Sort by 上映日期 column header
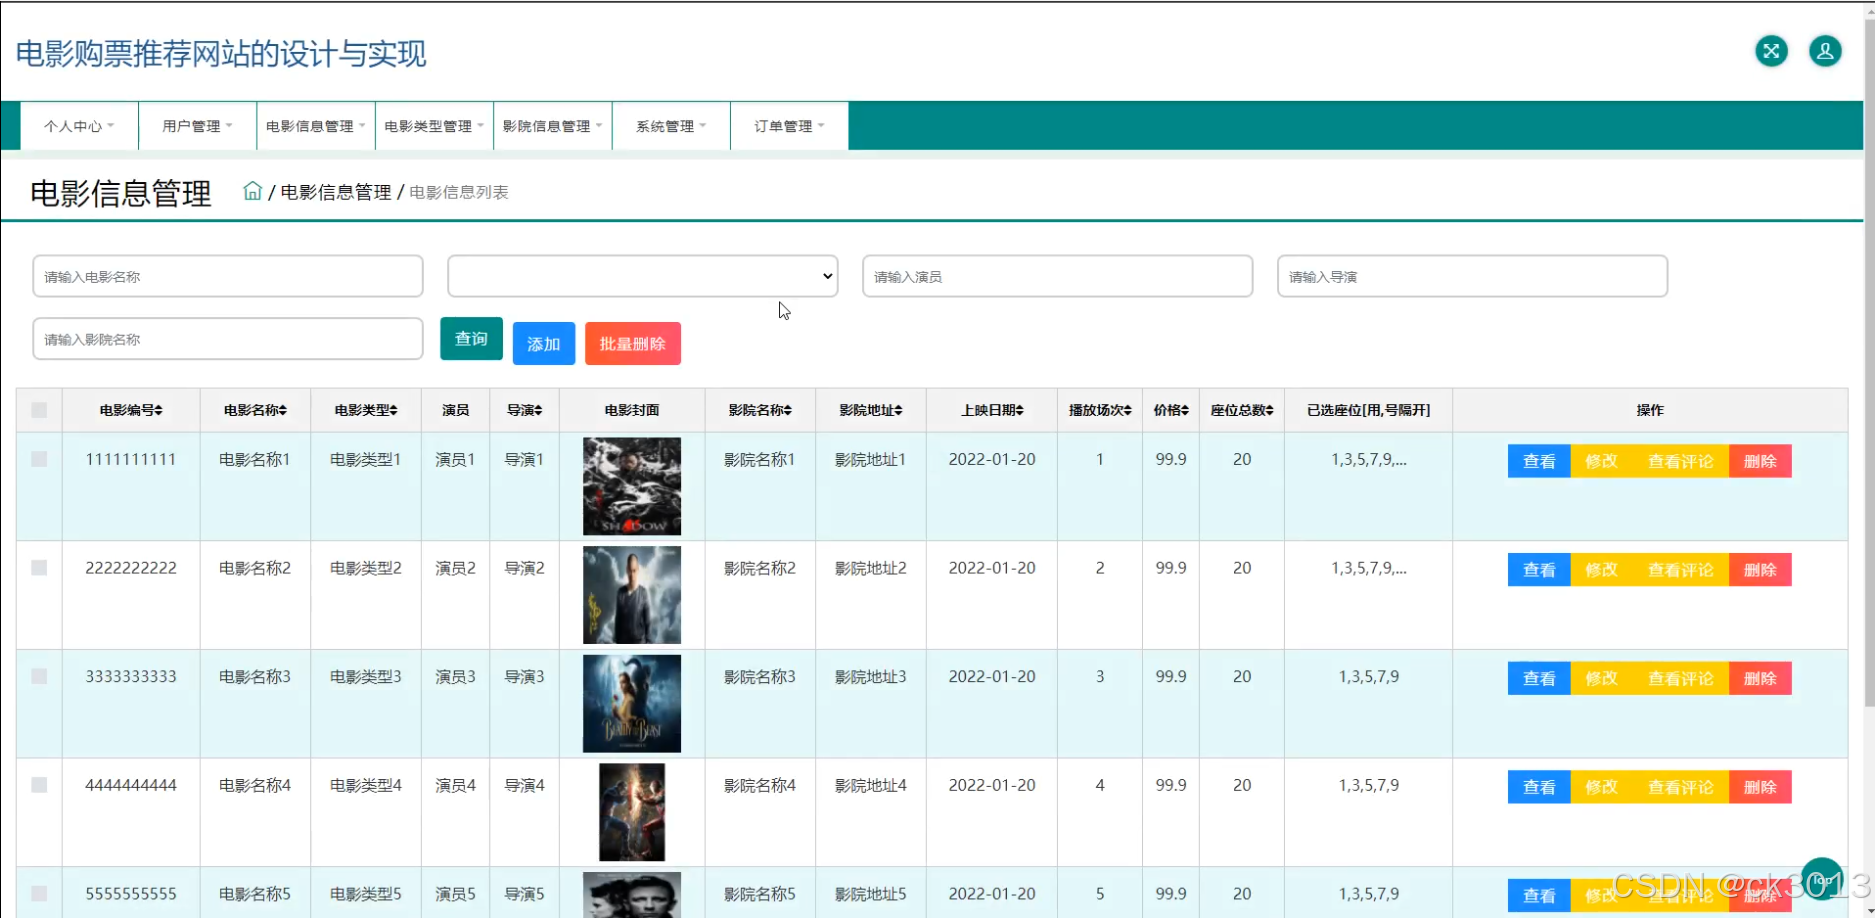 click(992, 410)
